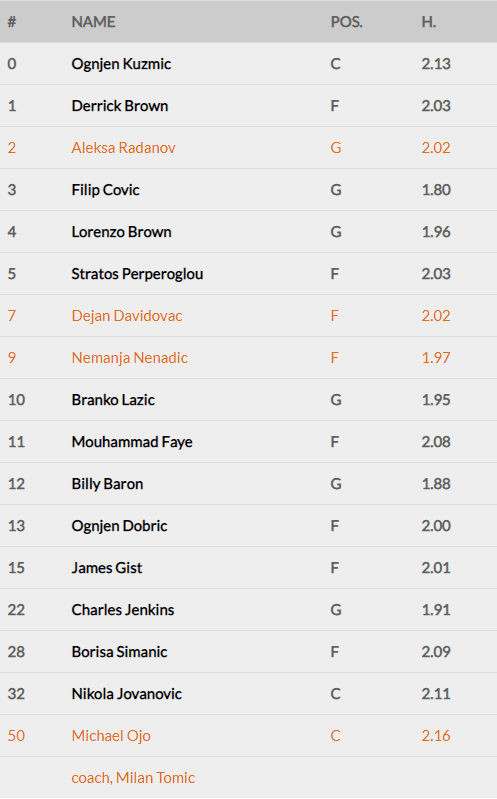This screenshot has height=799, width=497.
Task: Click the # column header
Action: pyautogui.click(x=12, y=22)
